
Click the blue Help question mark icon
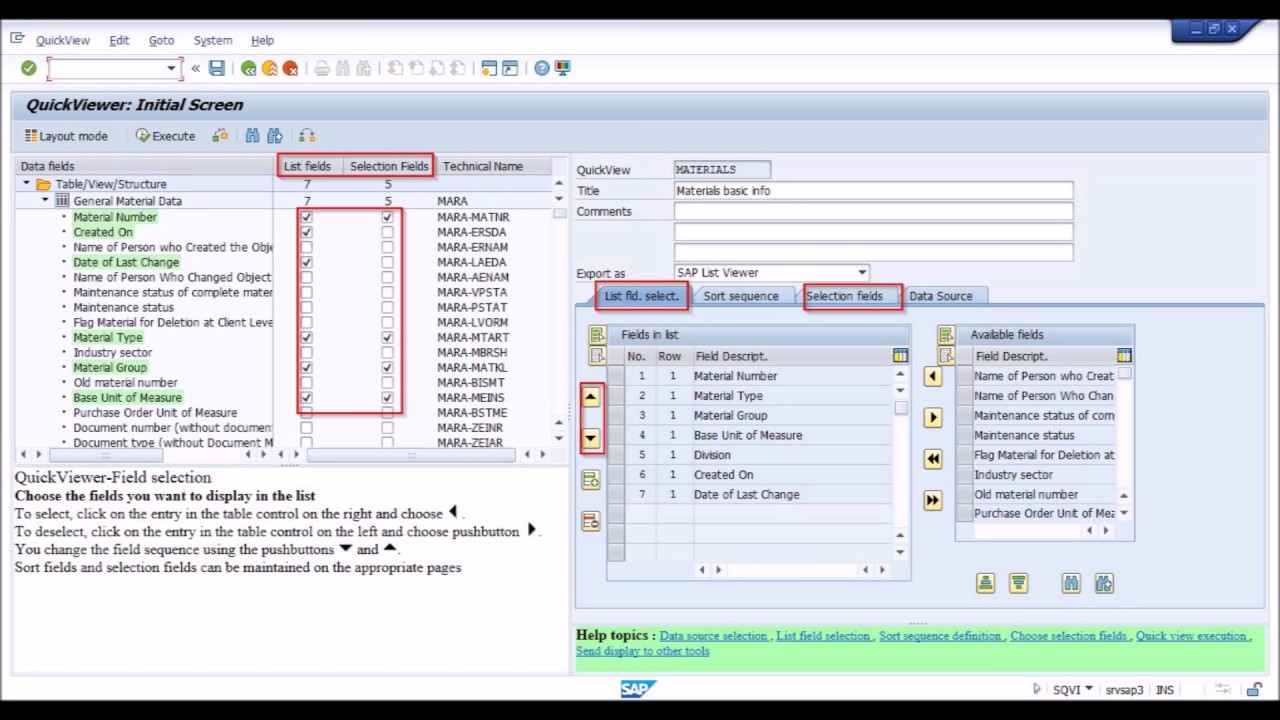tap(542, 68)
